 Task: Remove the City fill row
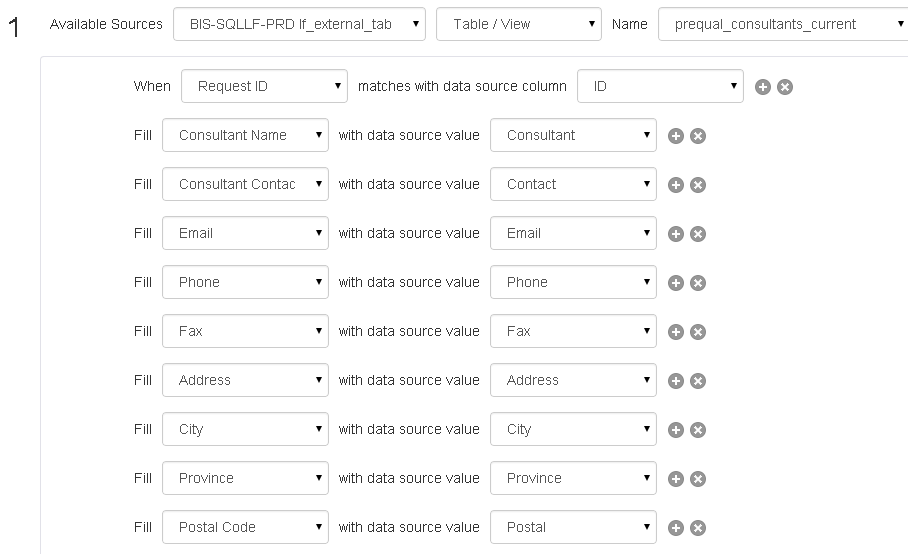(x=698, y=430)
